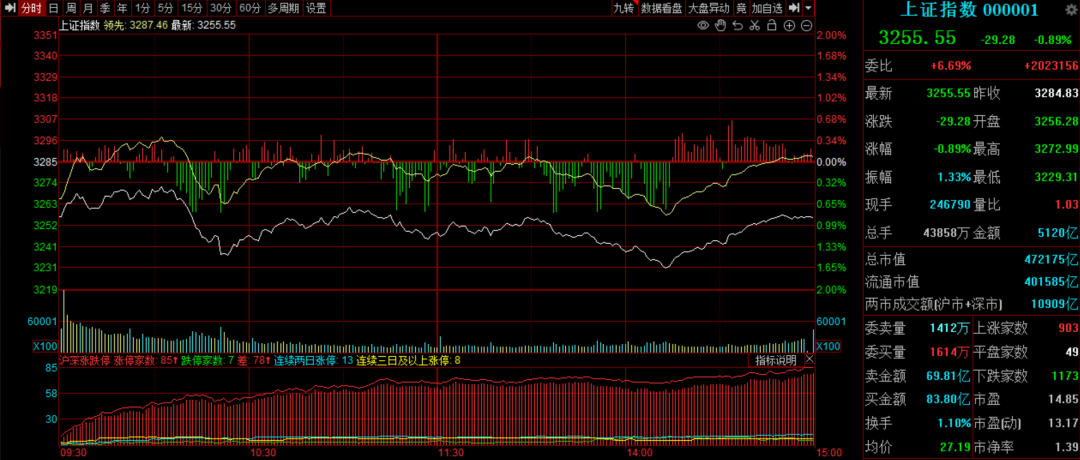Switch to the 季 quarterly chart tab
Viewport: 1080px width, 460px height.
tap(105, 8)
